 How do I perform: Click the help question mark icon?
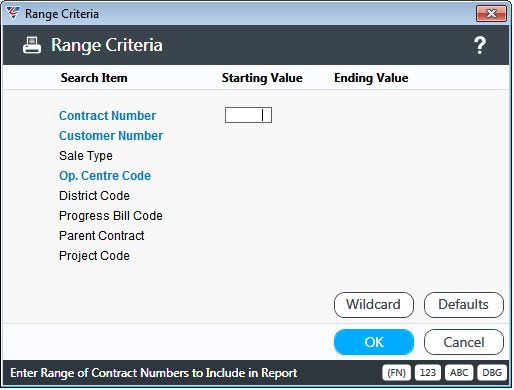coord(480,46)
